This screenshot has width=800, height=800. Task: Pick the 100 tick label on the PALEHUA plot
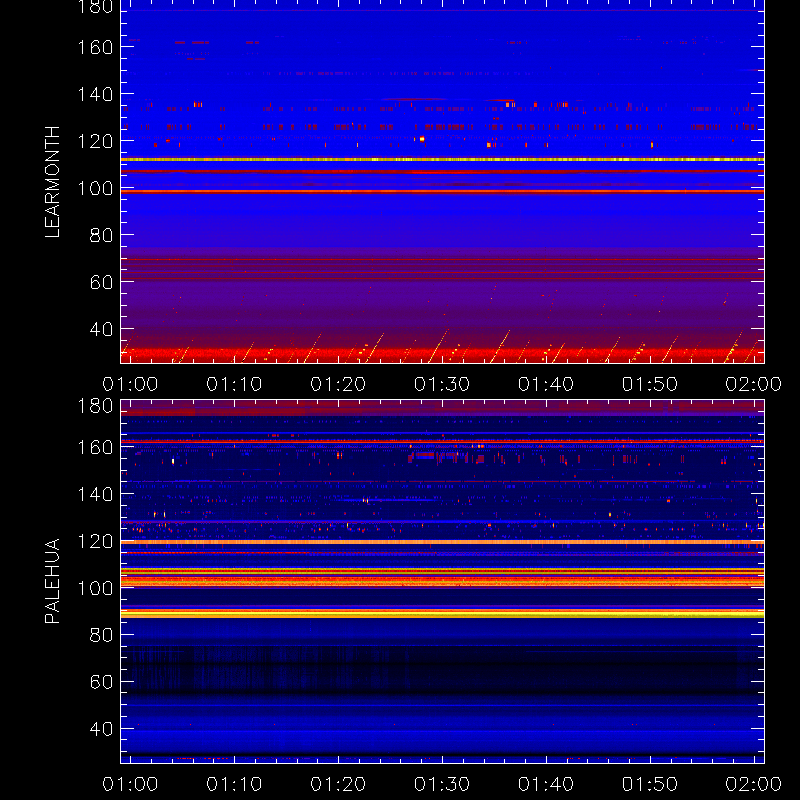pyautogui.click(x=95, y=588)
